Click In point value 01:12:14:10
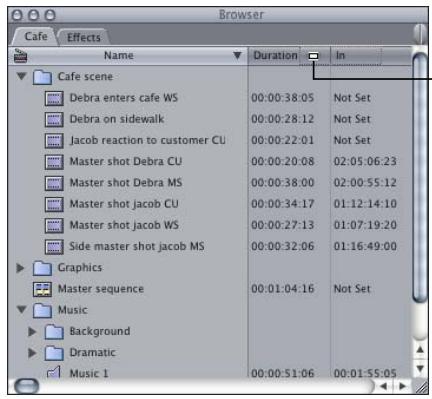Image resolution: width=432 pixels, height=399 pixels. tap(365, 204)
